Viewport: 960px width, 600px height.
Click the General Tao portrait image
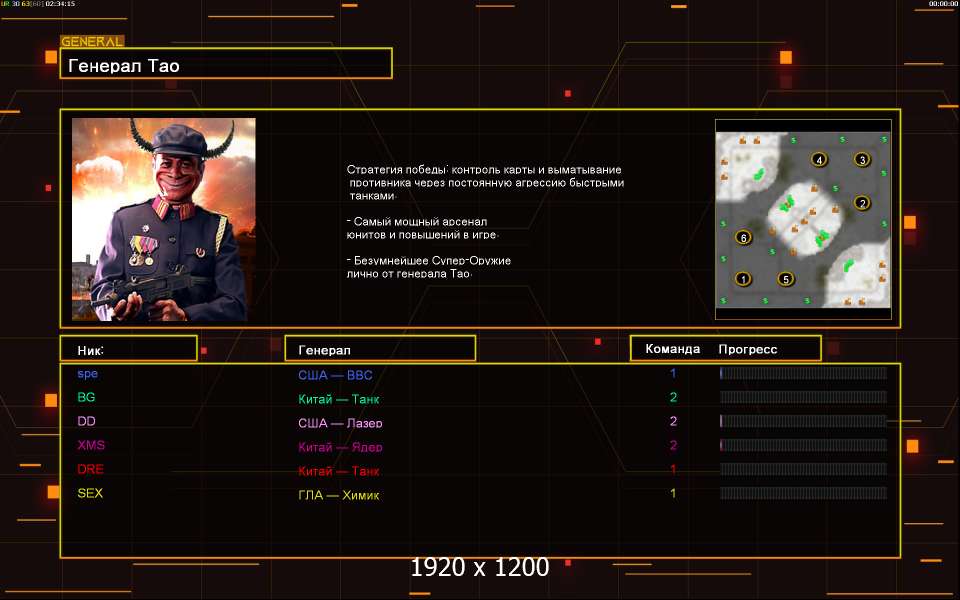coord(163,219)
